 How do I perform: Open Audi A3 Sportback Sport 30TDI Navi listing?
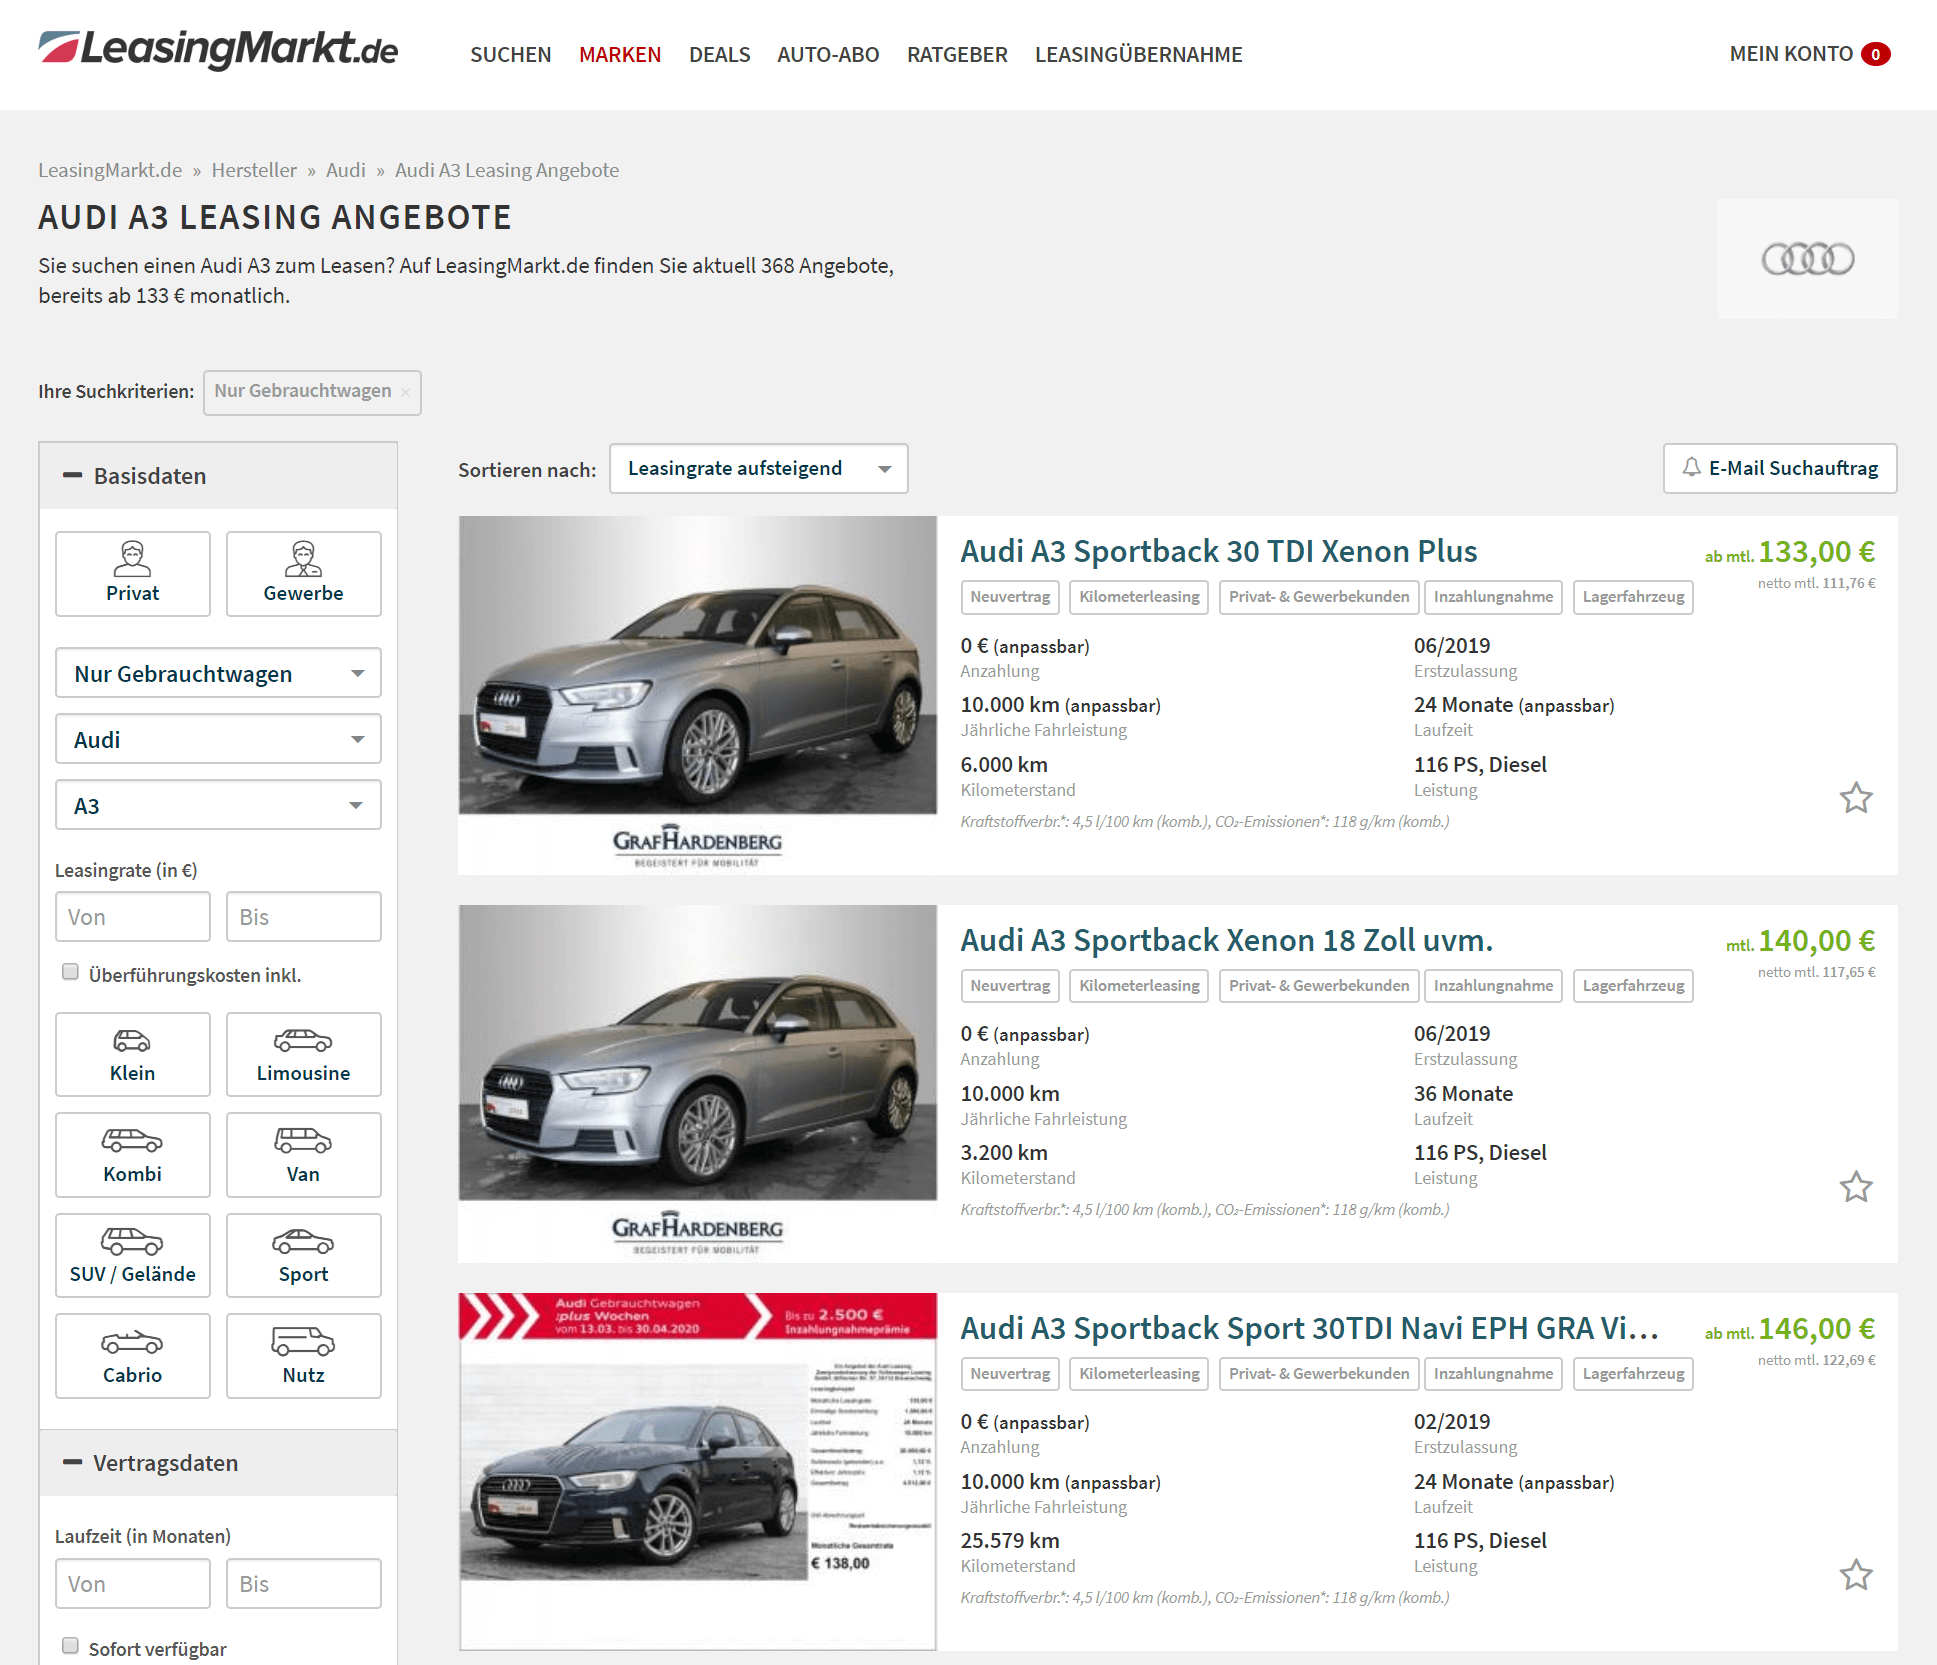[x=1309, y=1328]
